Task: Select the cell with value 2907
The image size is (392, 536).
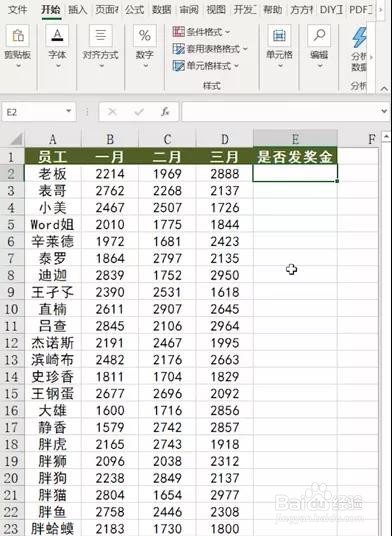Action: [167, 309]
